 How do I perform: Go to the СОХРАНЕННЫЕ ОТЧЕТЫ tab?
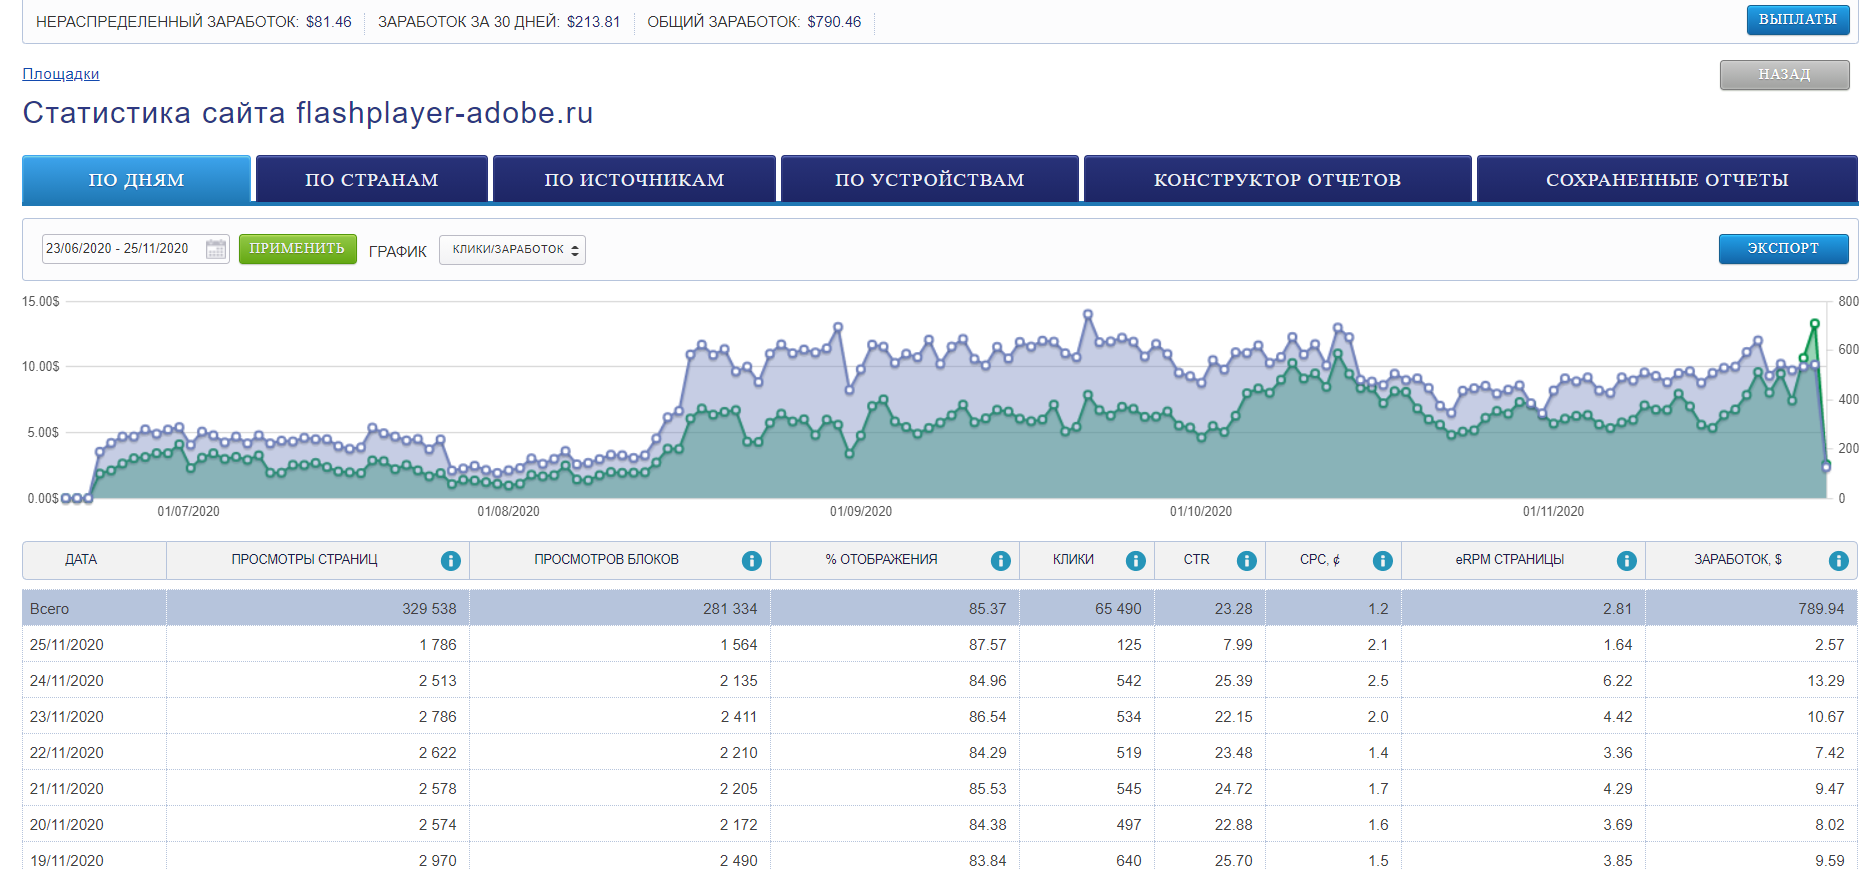point(1667,180)
